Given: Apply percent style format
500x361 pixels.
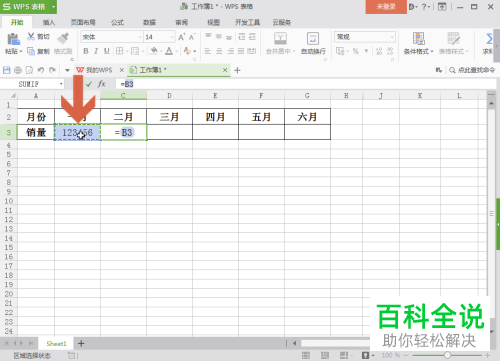Looking at the screenshot, I should [x=356, y=51].
